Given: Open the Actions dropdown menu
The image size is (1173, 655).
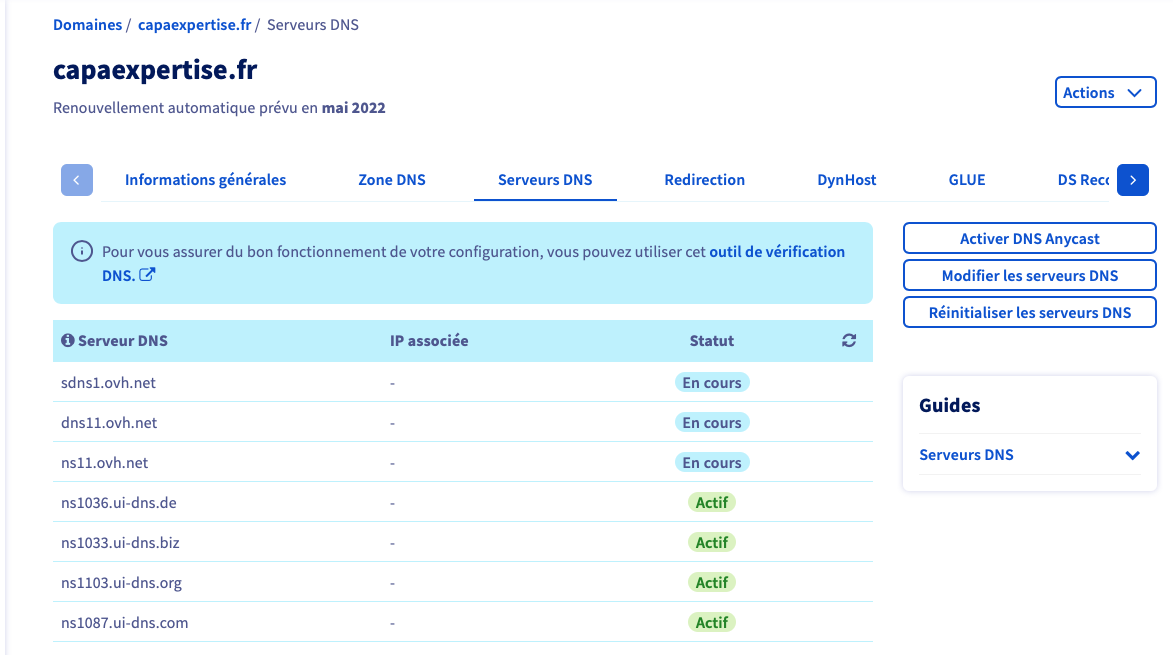Looking at the screenshot, I should click(x=1105, y=93).
